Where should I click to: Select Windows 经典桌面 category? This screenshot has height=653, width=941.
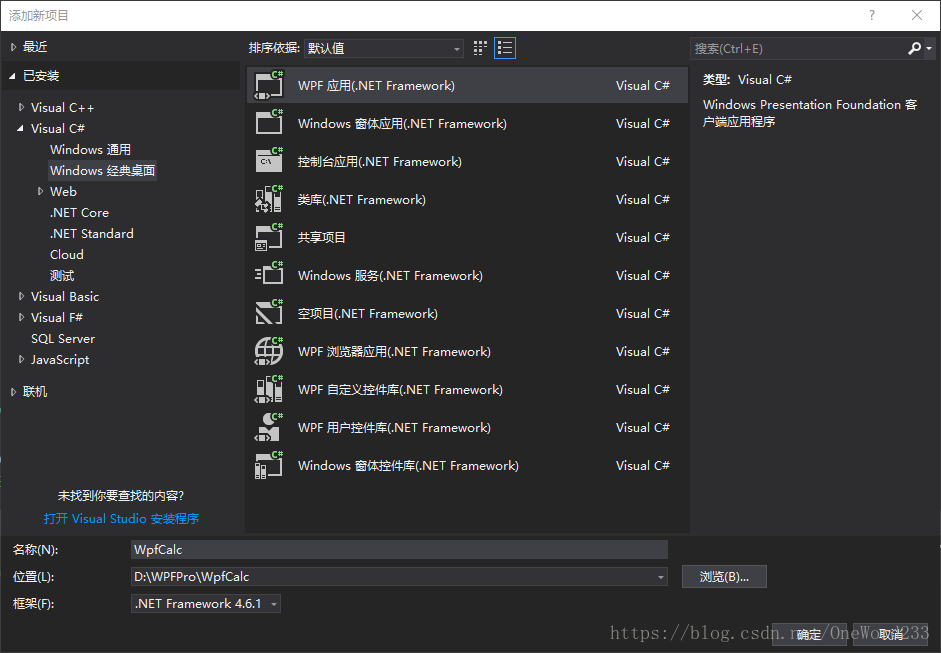coord(103,170)
